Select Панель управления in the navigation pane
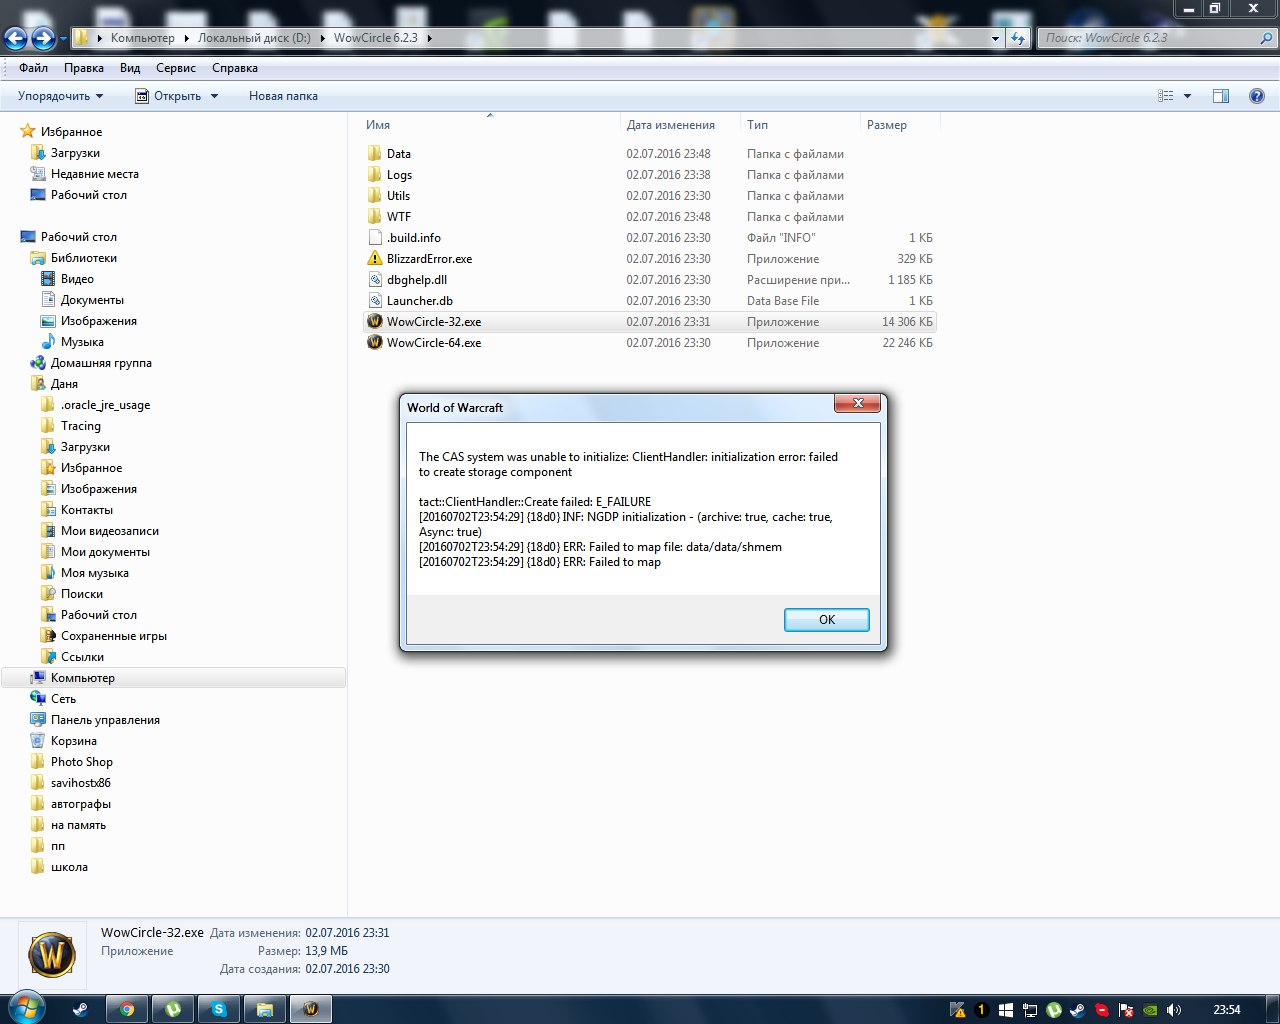 [105, 720]
